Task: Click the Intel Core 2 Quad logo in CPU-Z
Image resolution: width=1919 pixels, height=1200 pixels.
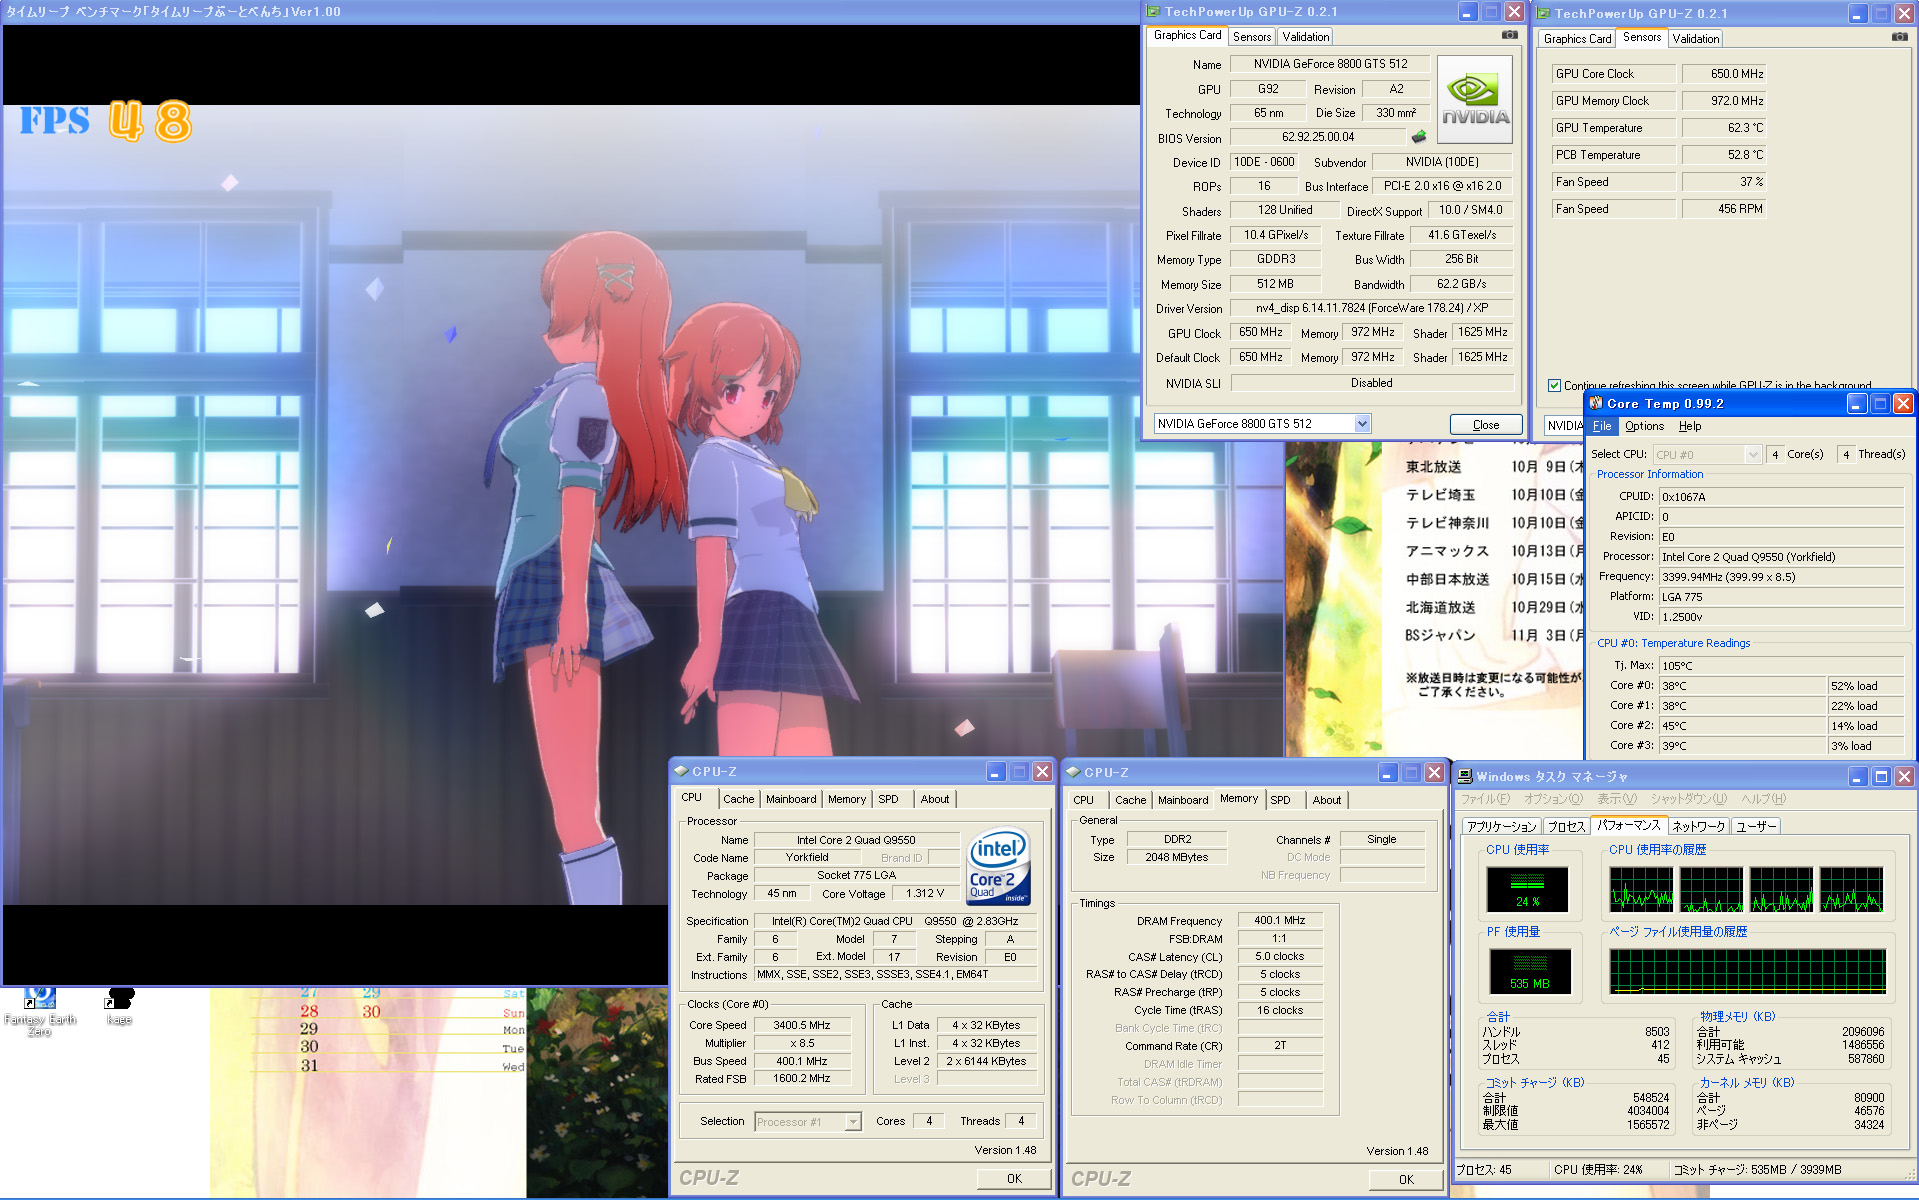Action: coord(998,866)
